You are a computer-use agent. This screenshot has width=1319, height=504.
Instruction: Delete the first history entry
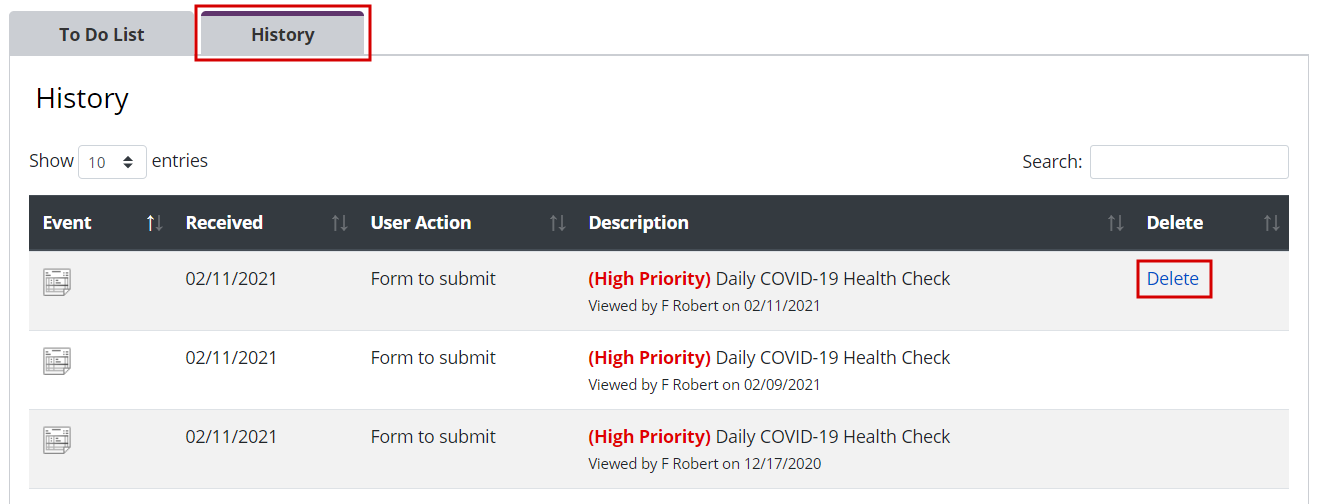pos(1173,279)
